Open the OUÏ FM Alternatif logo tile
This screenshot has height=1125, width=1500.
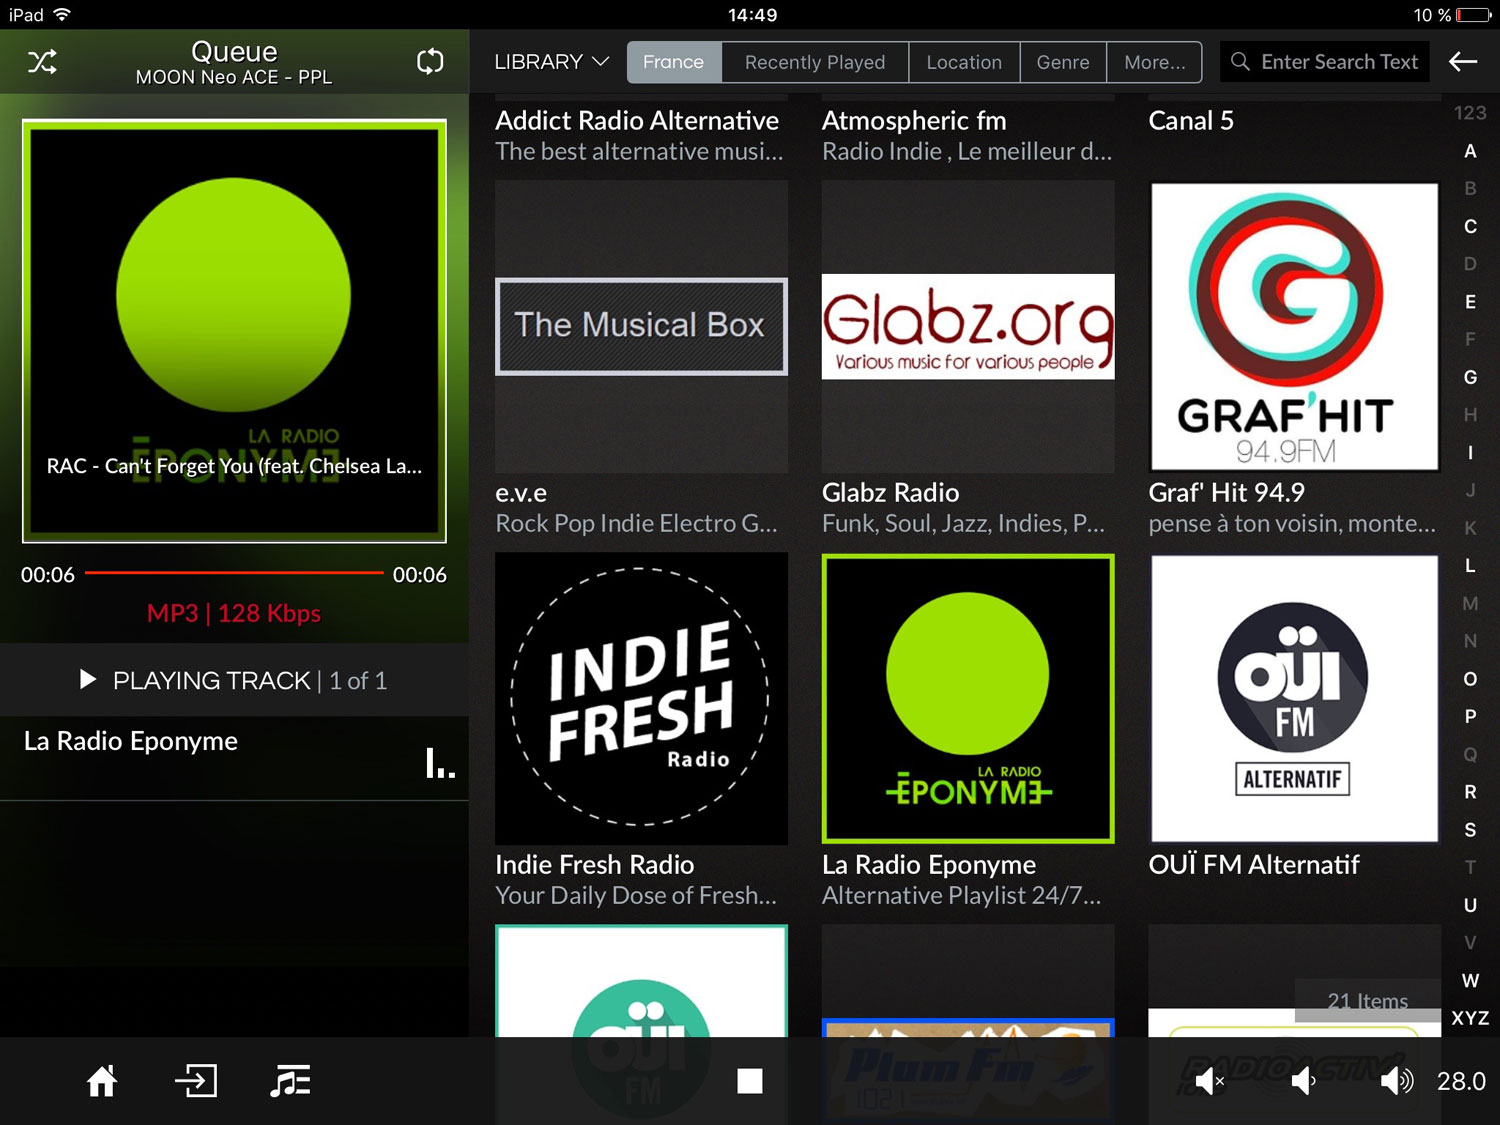(1295, 698)
